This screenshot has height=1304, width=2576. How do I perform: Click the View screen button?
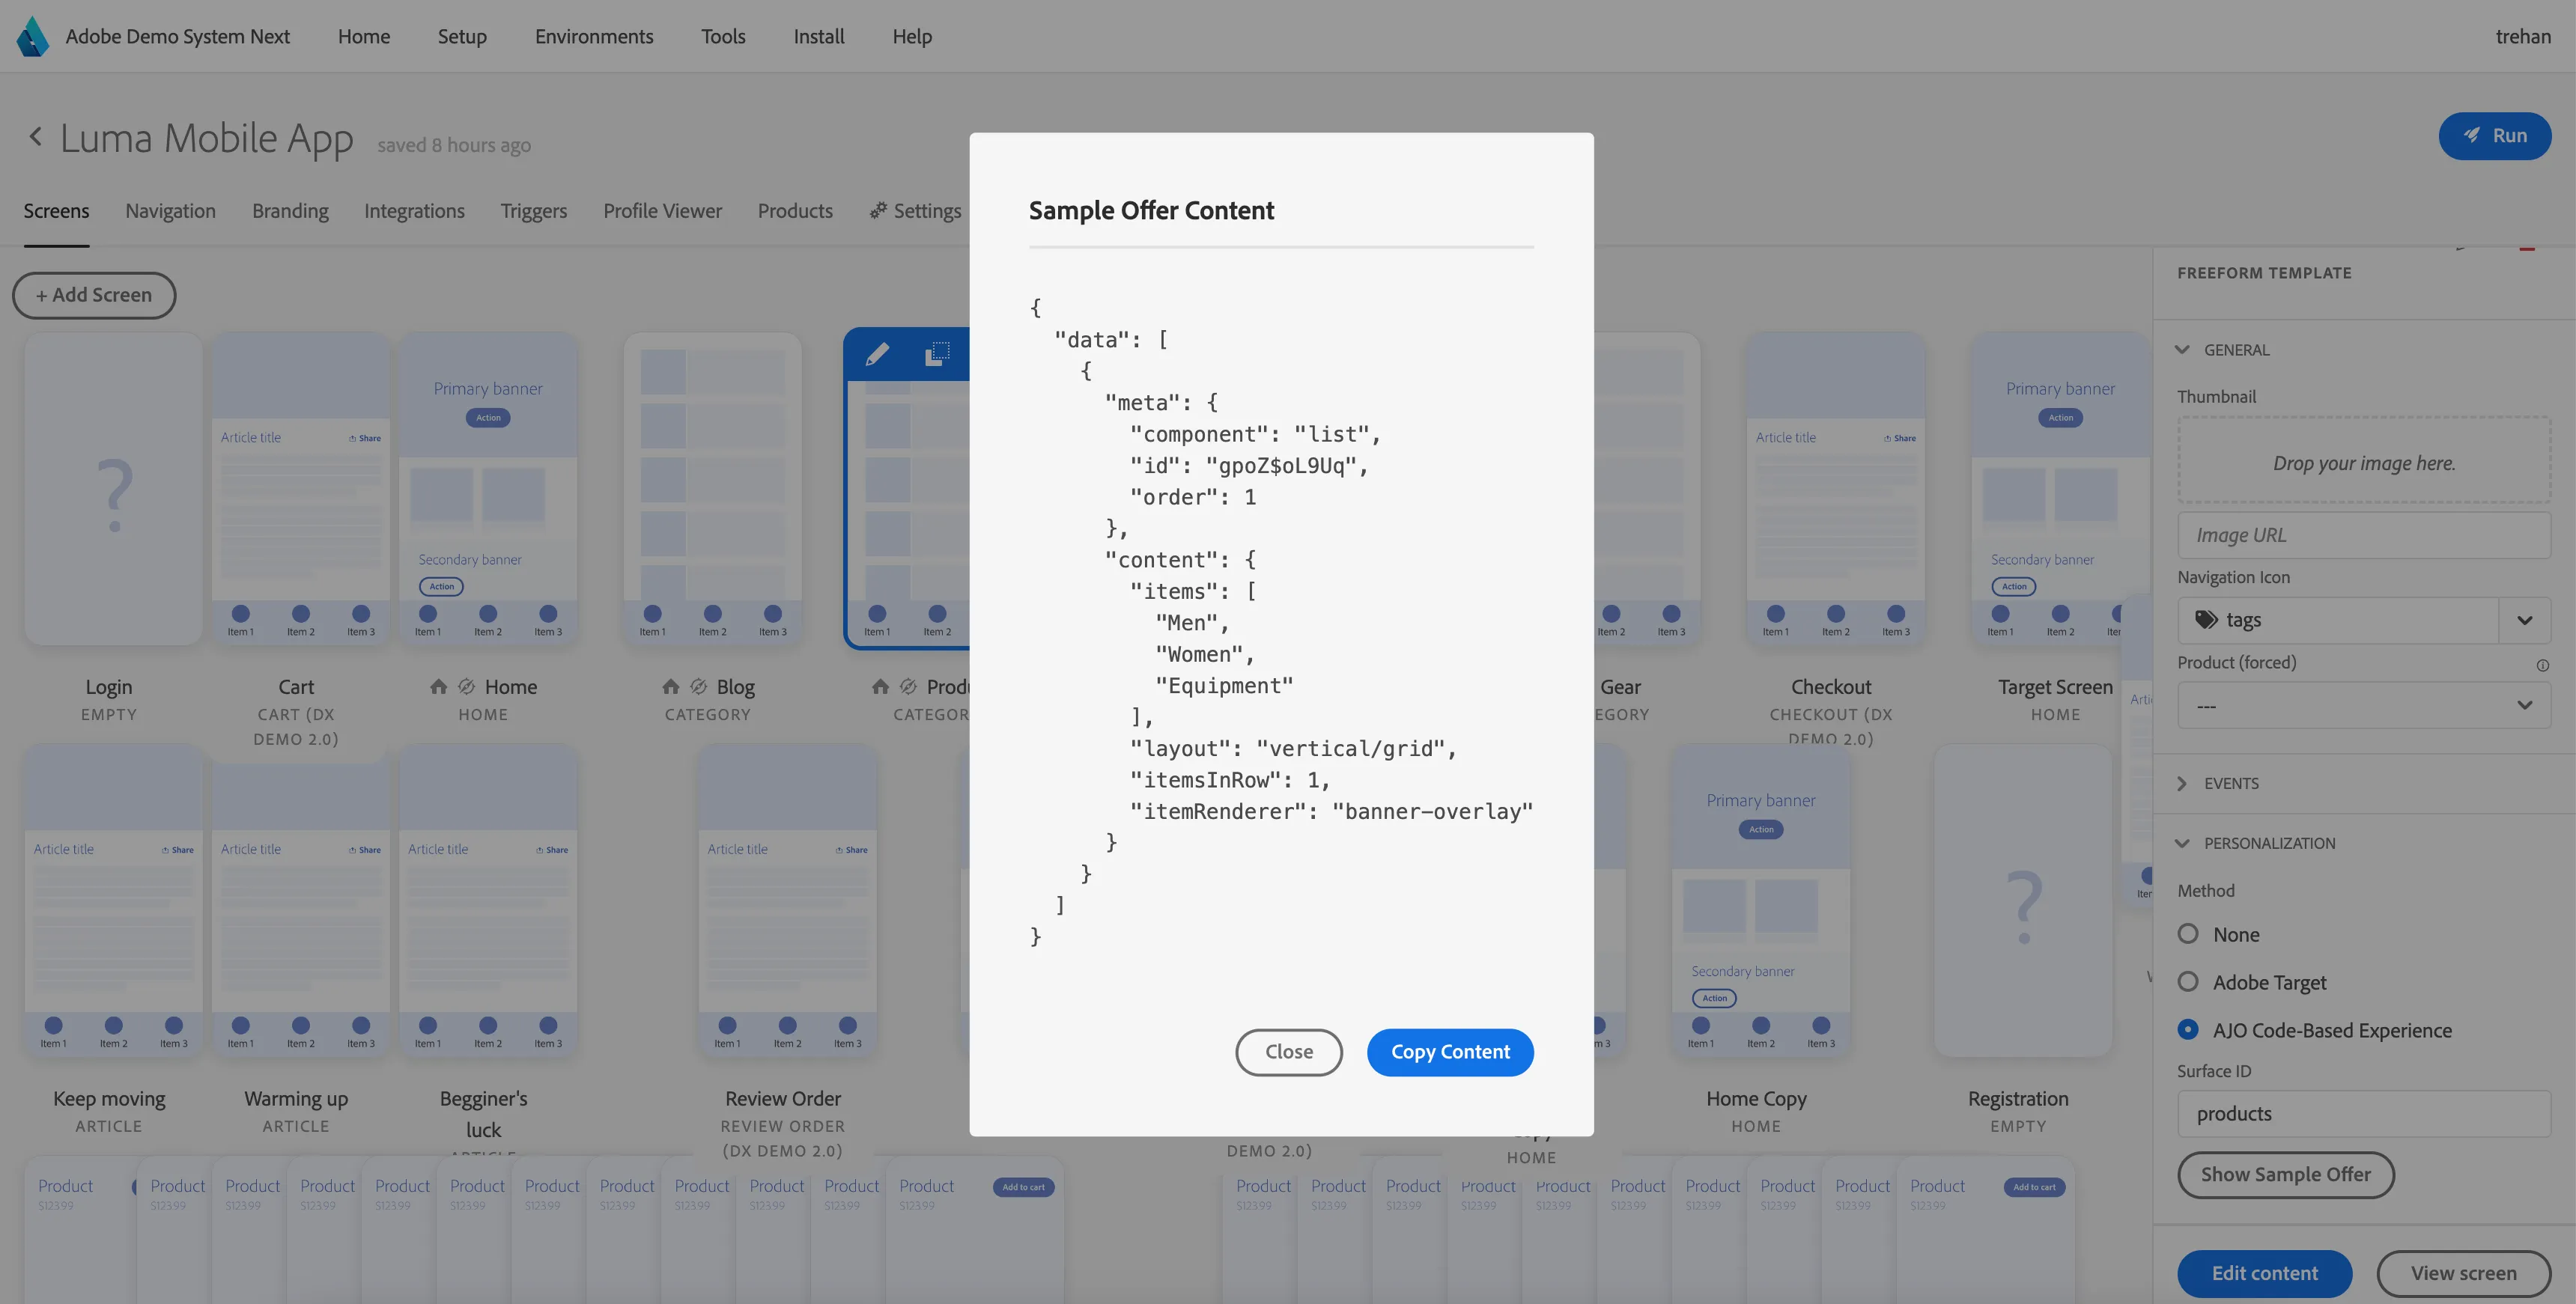coord(2464,1273)
